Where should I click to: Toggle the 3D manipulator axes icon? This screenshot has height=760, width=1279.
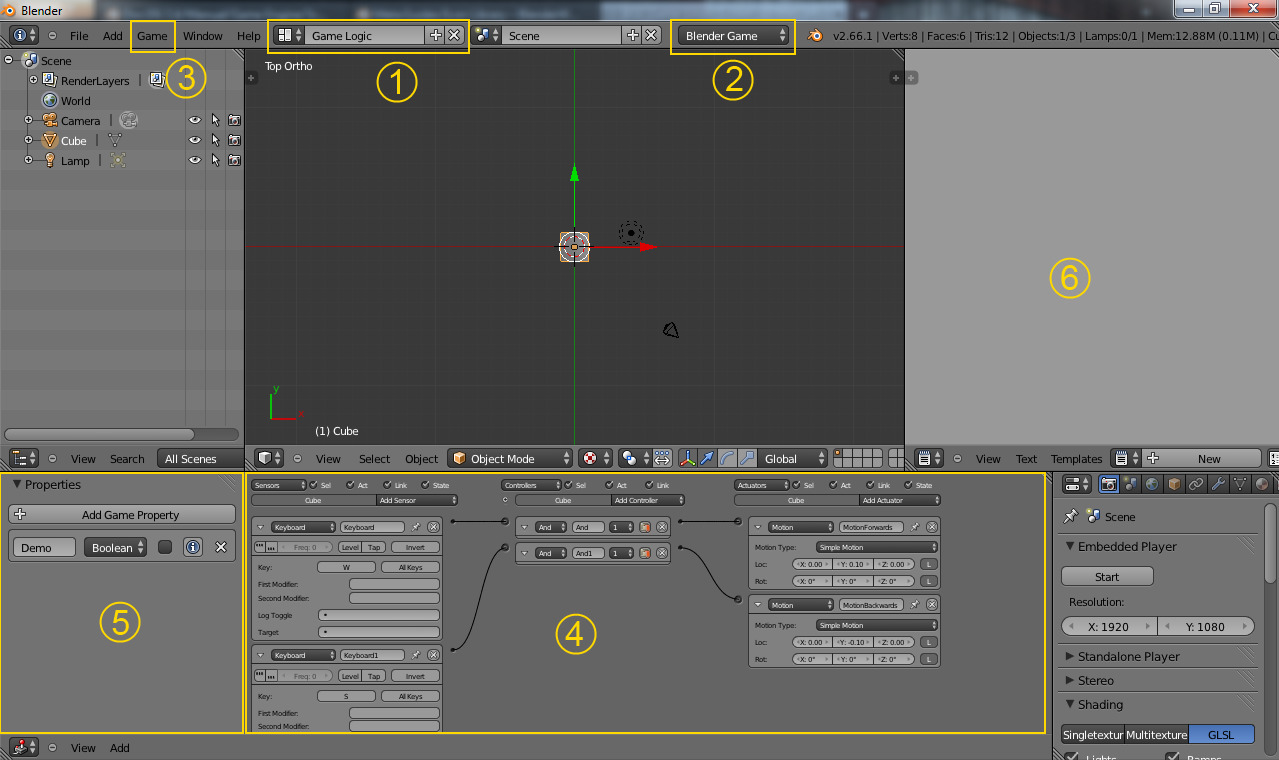pos(687,458)
